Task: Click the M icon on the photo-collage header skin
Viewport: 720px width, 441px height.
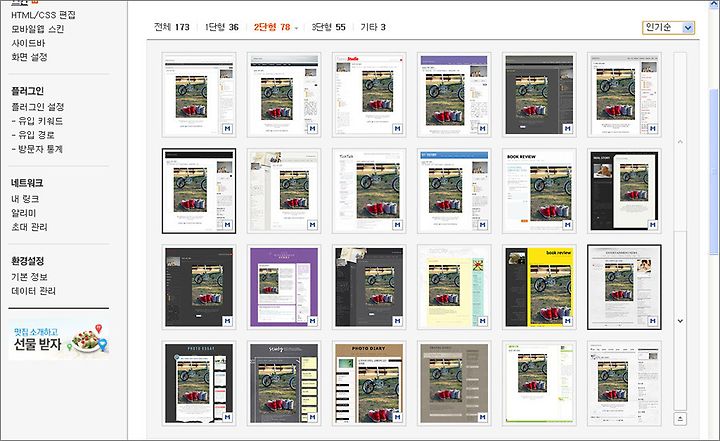Action: (x=313, y=225)
